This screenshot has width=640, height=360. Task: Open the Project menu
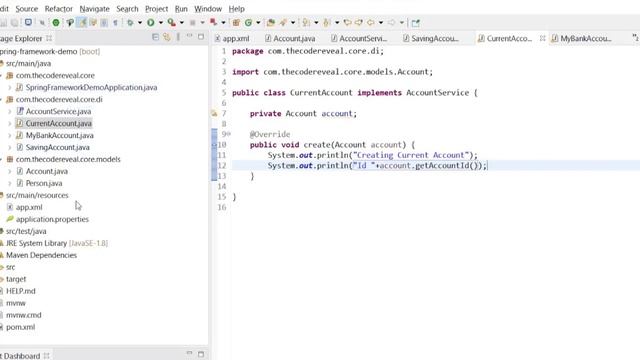pos(156,9)
